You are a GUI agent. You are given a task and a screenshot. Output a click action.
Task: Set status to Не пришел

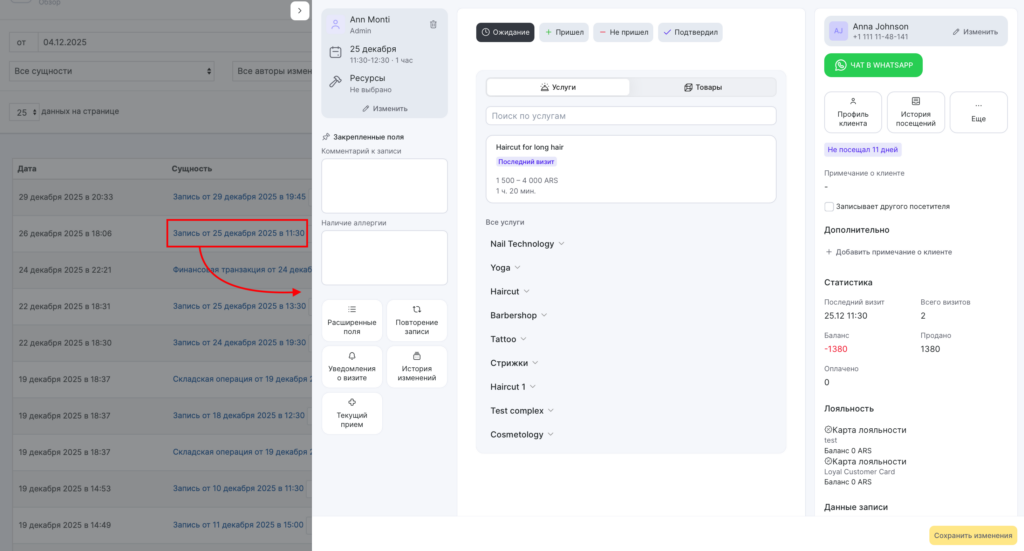(623, 32)
